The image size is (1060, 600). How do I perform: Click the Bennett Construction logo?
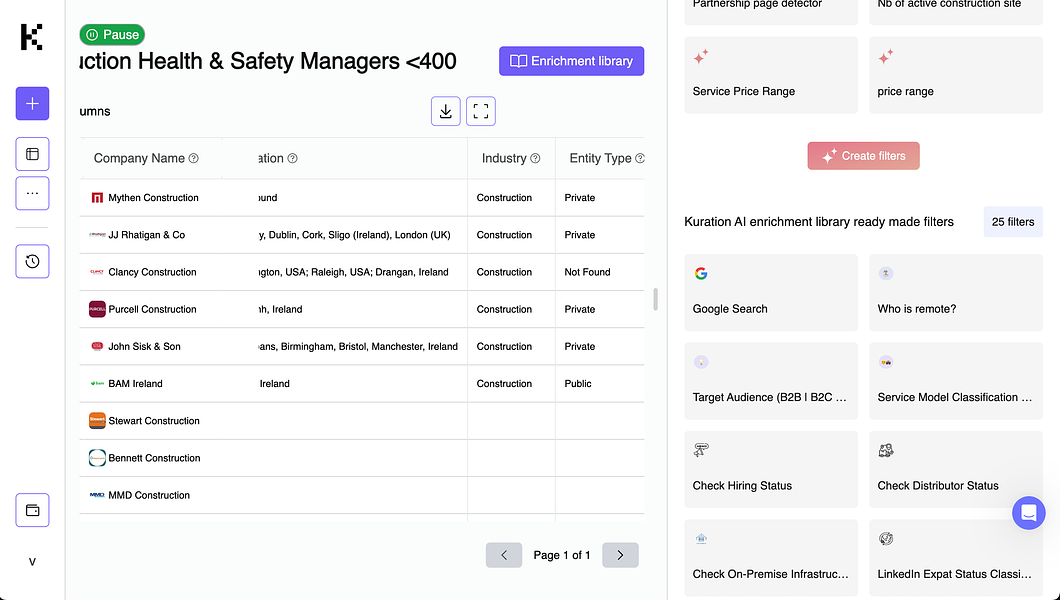click(x=97, y=457)
